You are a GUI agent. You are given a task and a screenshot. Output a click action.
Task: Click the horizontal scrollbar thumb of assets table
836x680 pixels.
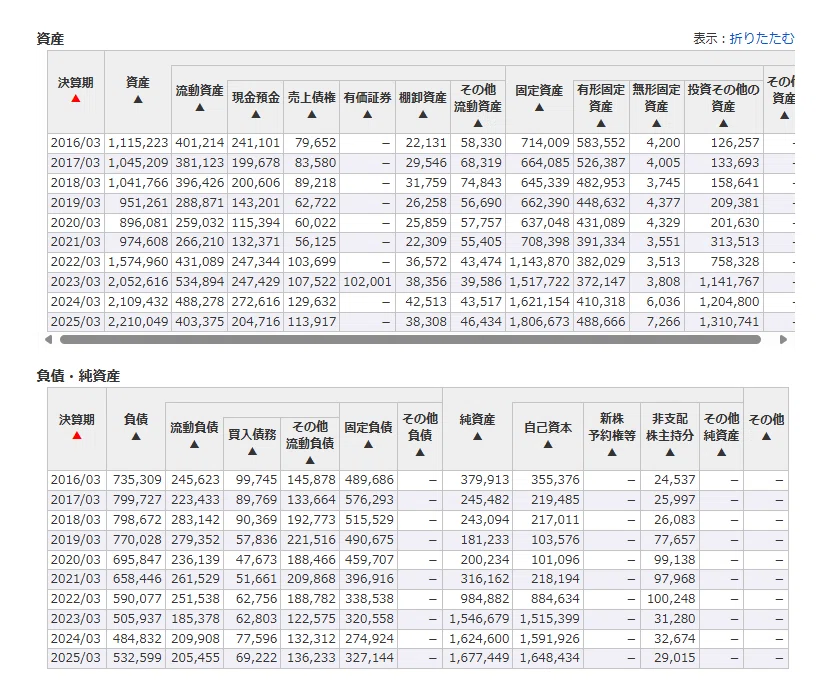coord(410,340)
